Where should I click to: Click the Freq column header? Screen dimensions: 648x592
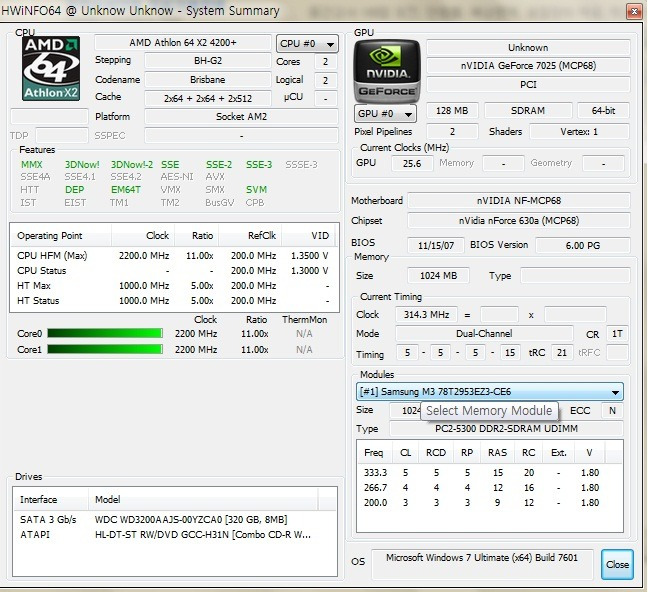374,453
